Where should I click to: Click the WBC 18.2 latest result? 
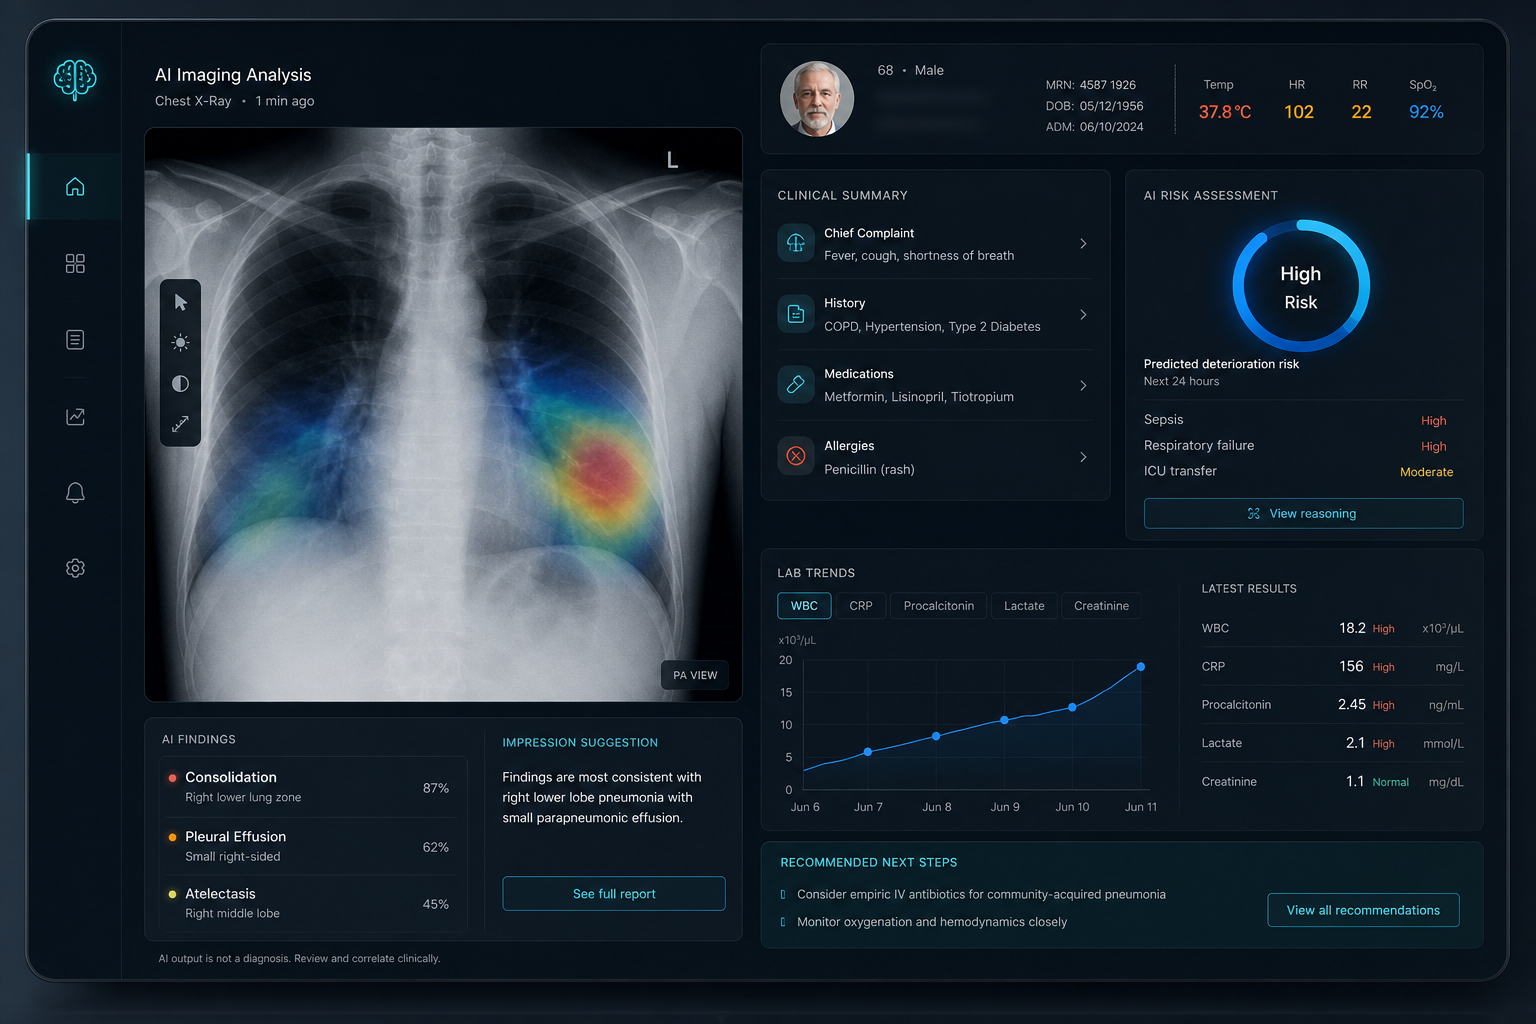point(1332,628)
